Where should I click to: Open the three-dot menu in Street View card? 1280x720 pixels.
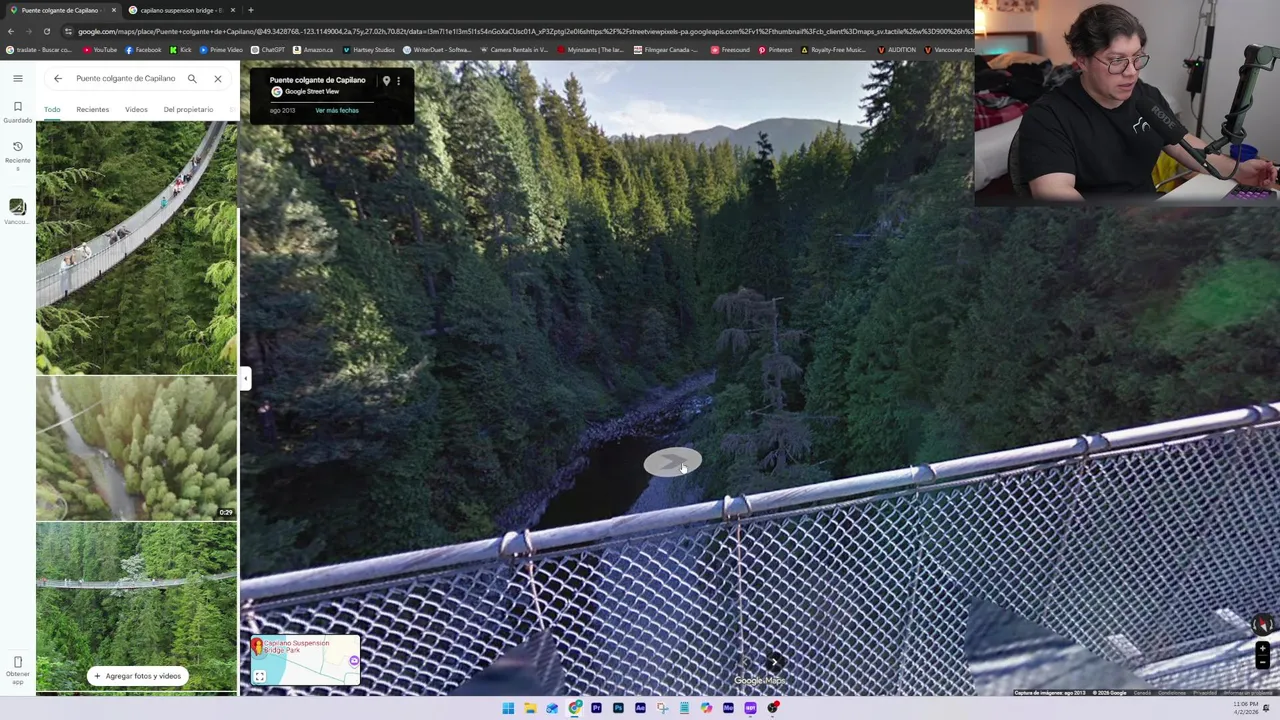398,81
